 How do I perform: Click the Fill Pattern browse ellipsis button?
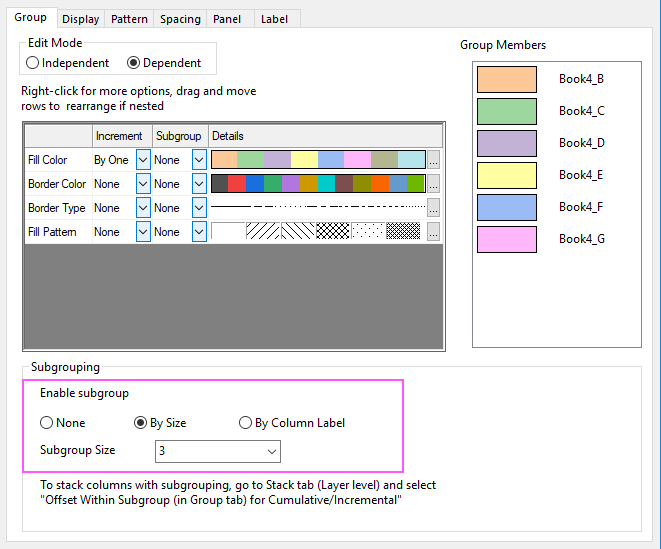433,232
